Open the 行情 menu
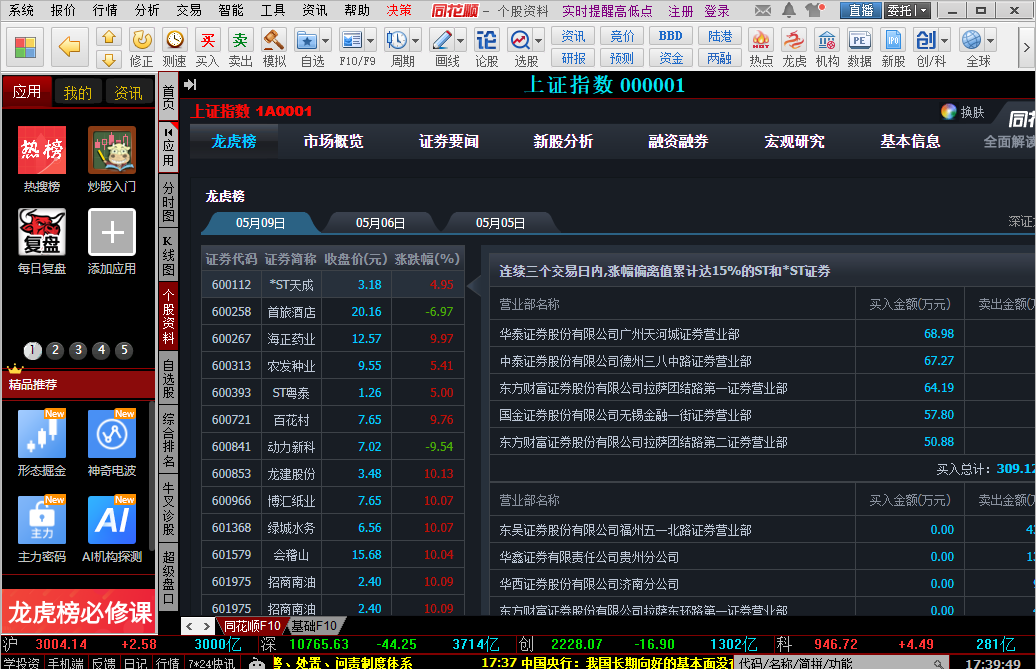 pos(105,11)
